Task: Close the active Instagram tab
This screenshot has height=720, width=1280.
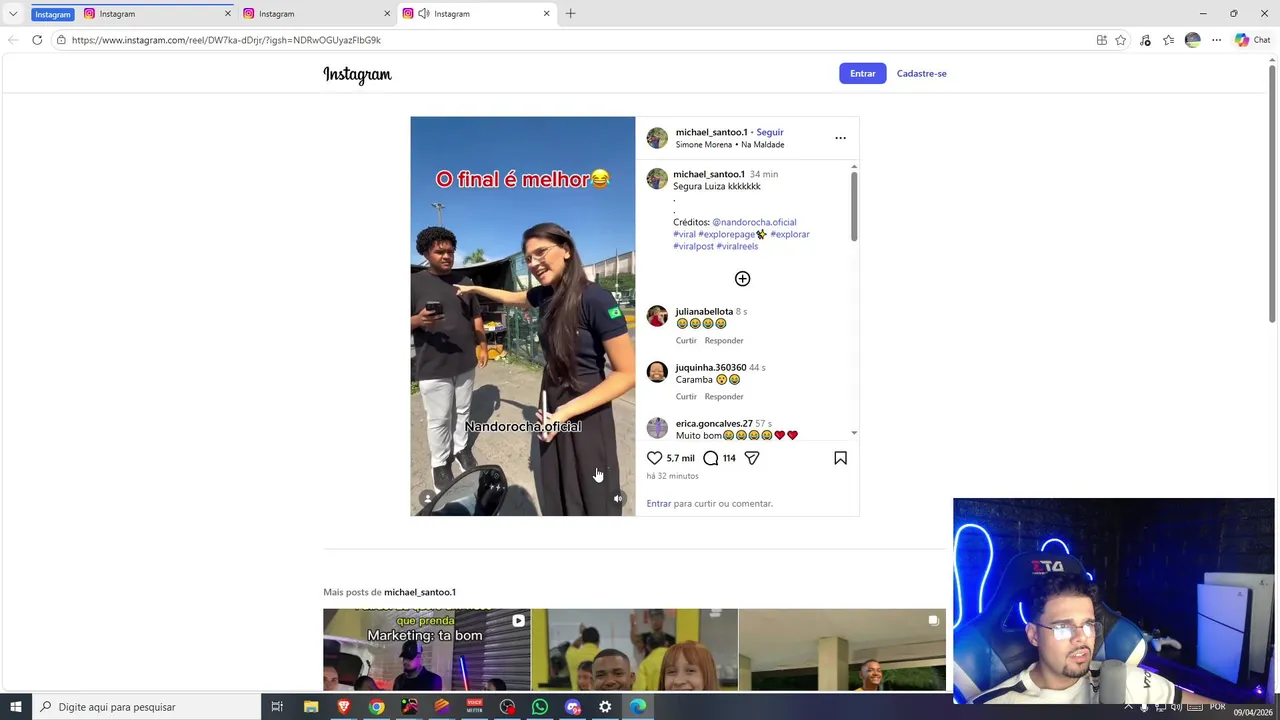Action: coord(546,13)
